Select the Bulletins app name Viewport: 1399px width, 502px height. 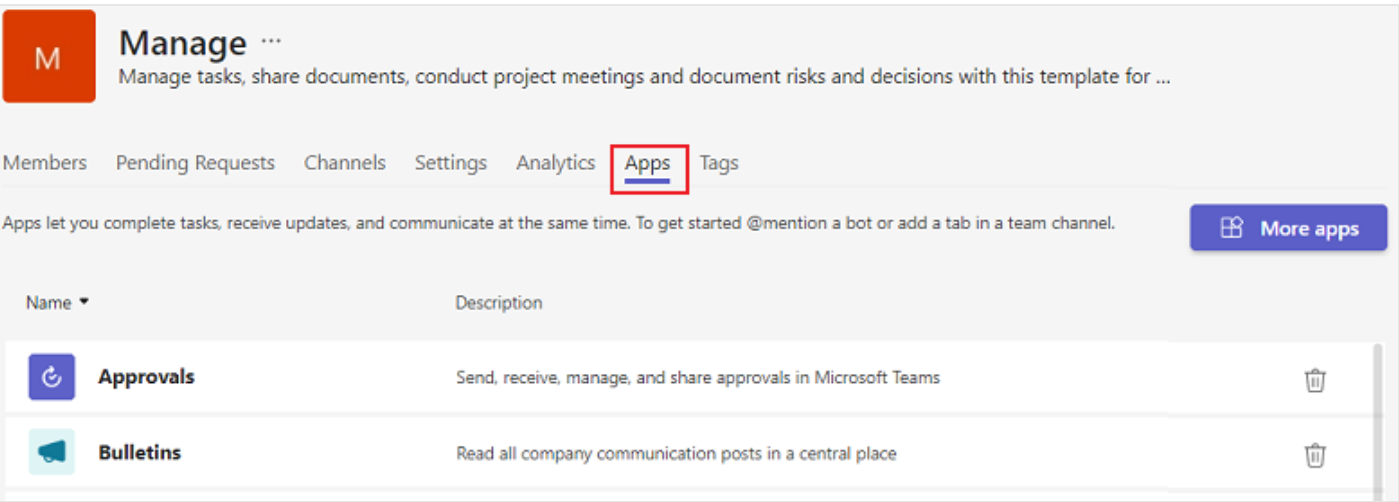click(139, 452)
